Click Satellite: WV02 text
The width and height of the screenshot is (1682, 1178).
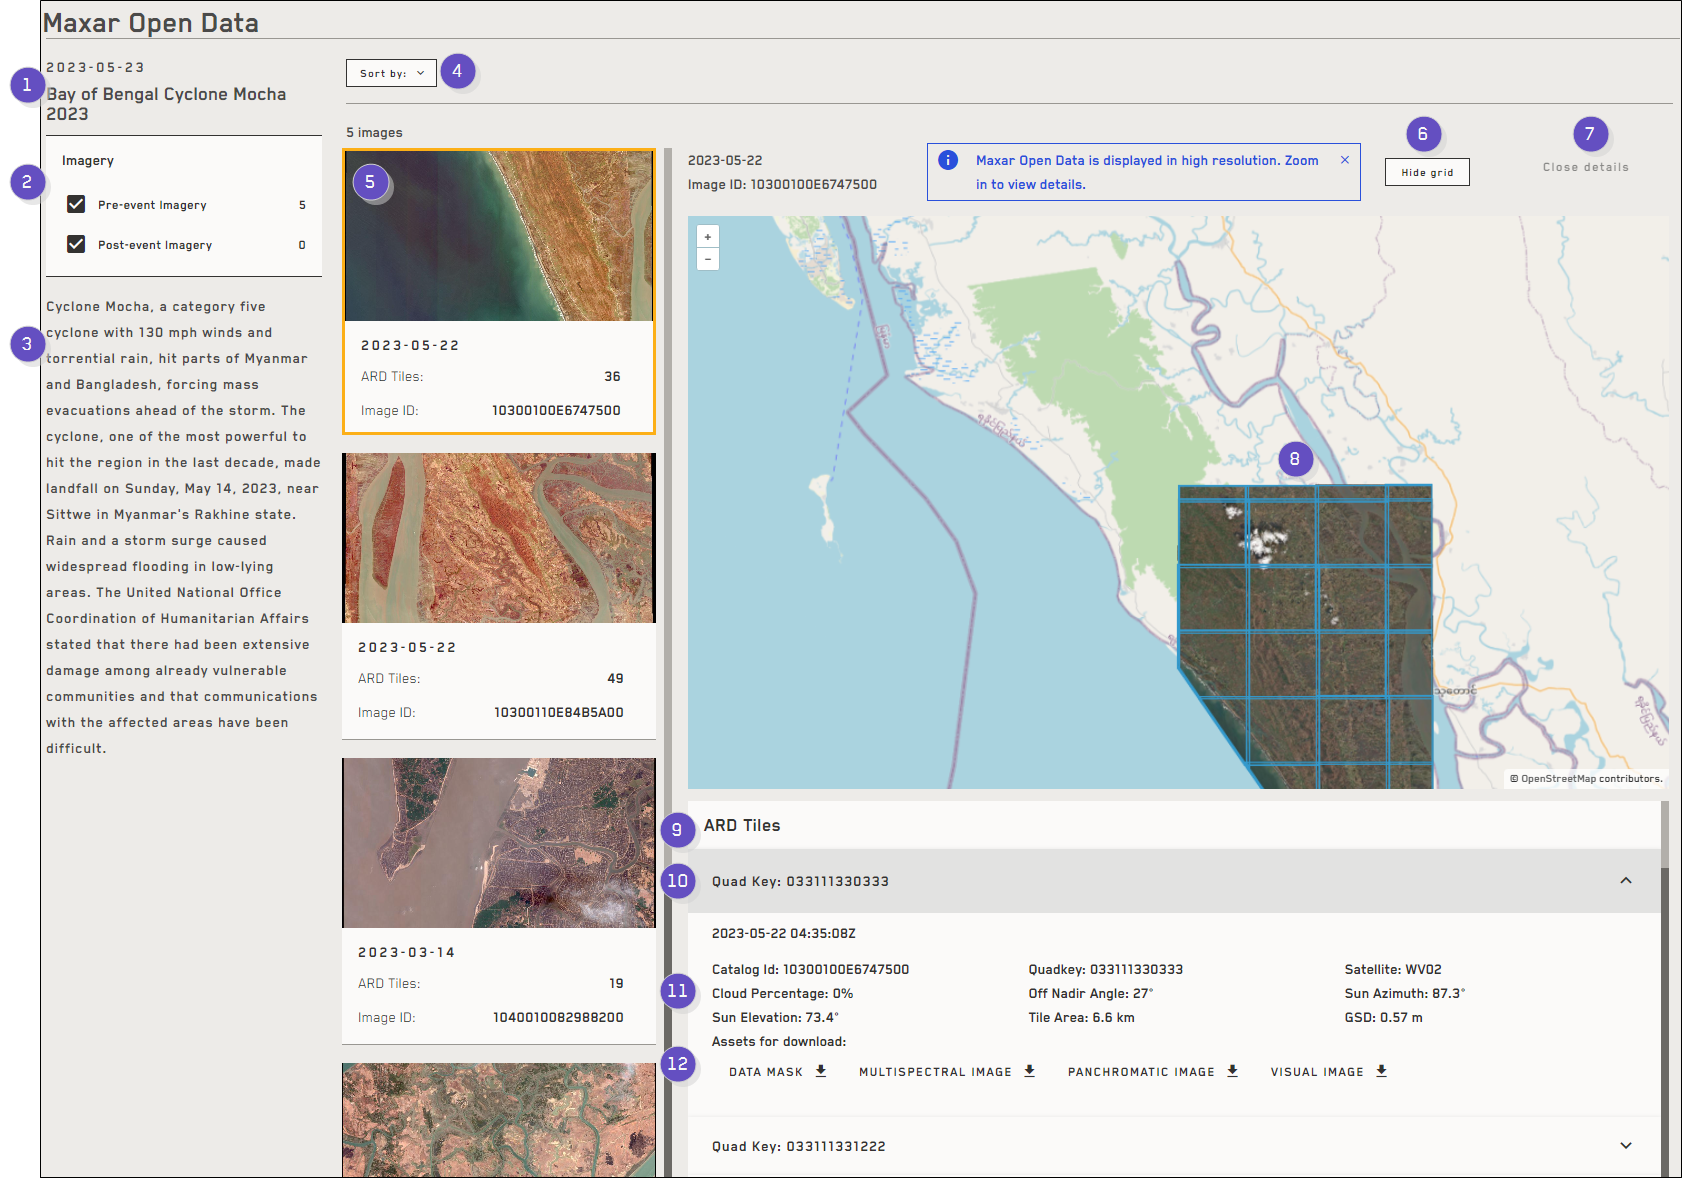[x=1393, y=969]
